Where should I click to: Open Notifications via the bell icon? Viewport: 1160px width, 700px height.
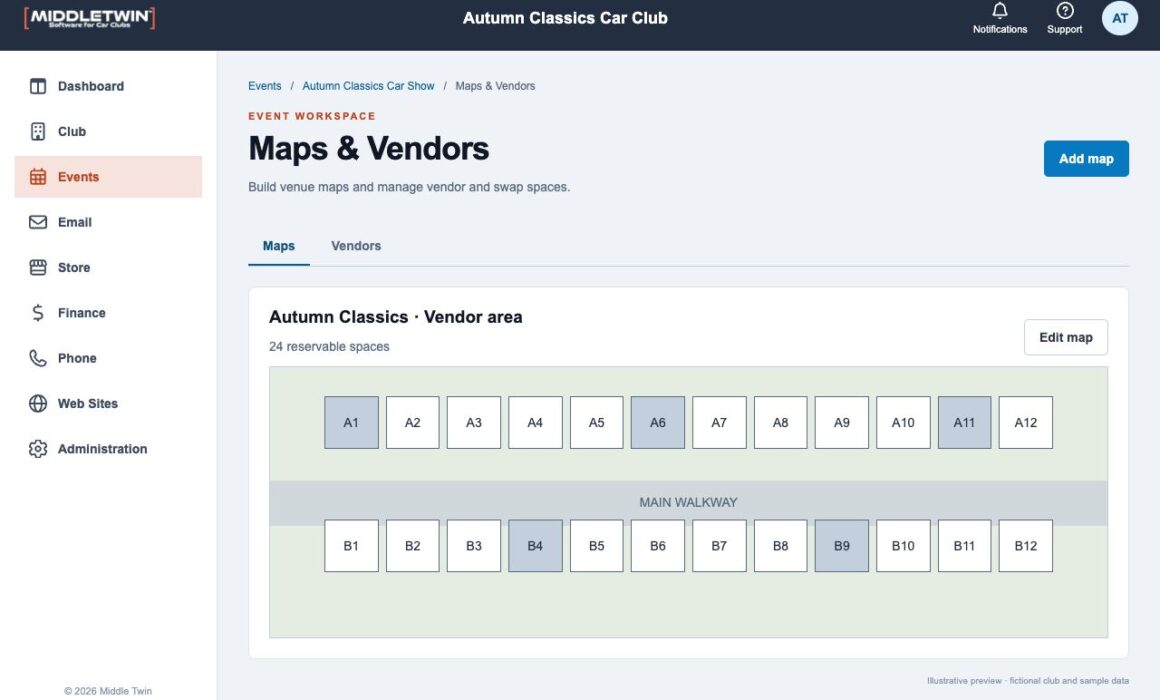[x=999, y=10]
